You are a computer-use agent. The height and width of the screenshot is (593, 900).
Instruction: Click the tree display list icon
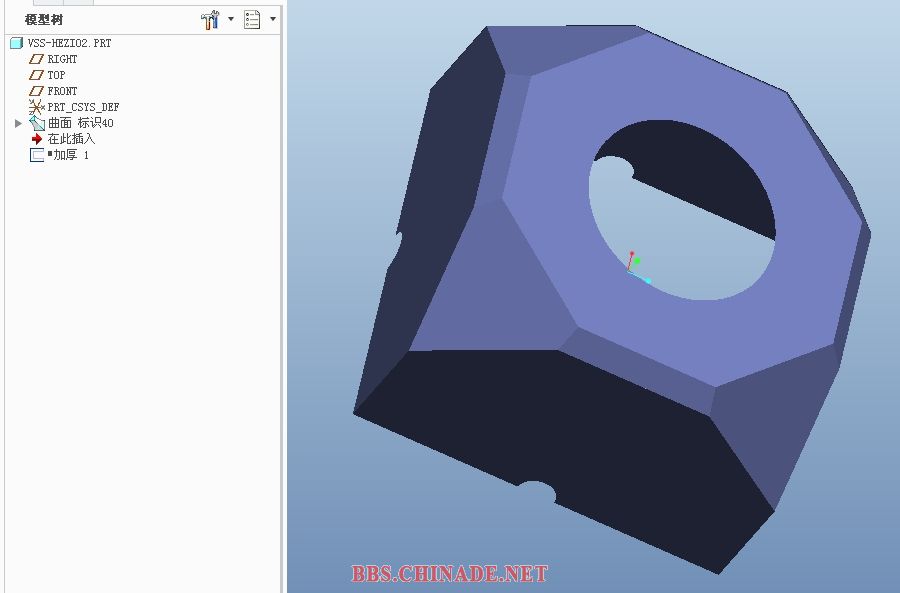click(252, 19)
